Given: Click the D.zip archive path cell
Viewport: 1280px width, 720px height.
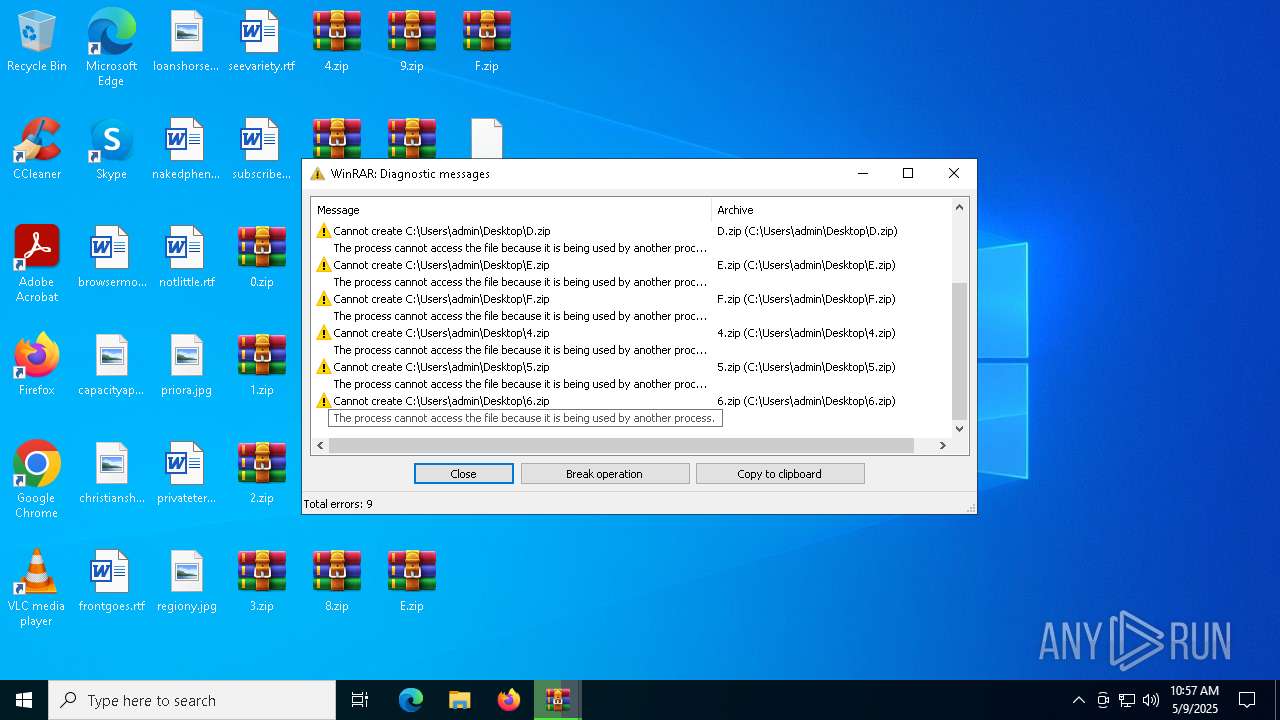Looking at the screenshot, I should (807, 231).
